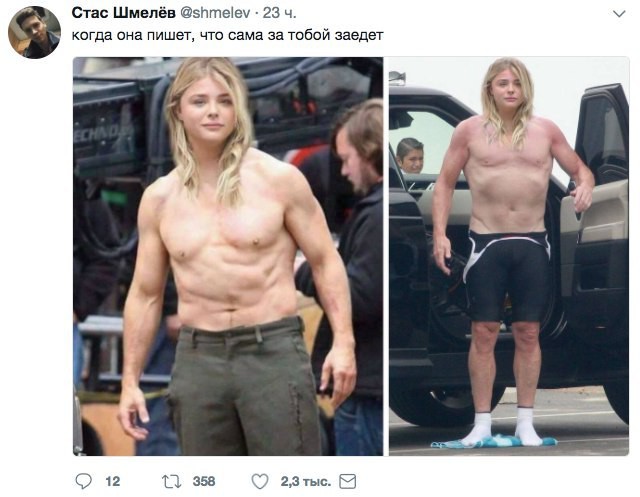
Task: View the right photo beside the black truck
Action: (509, 256)
